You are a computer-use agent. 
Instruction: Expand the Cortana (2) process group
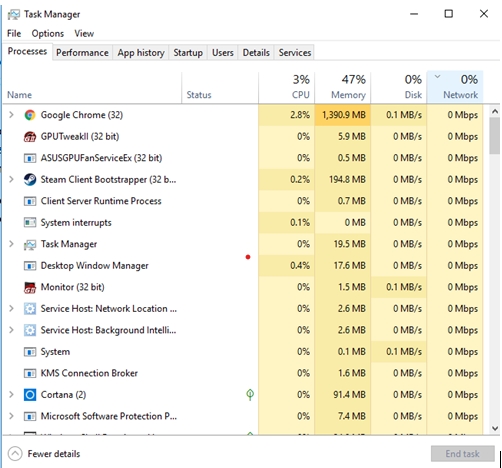pyautogui.click(x=11, y=395)
